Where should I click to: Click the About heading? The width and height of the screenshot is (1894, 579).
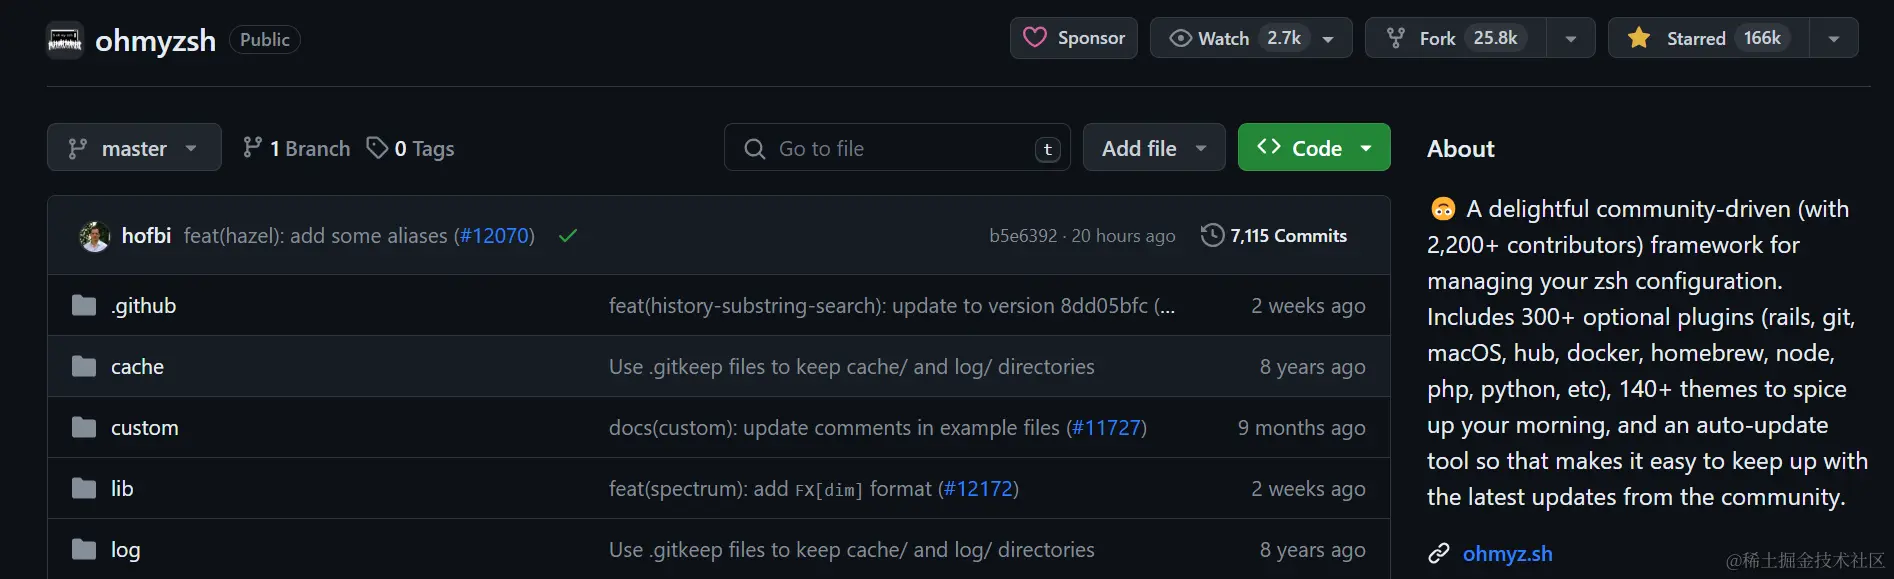(1460, 149)
